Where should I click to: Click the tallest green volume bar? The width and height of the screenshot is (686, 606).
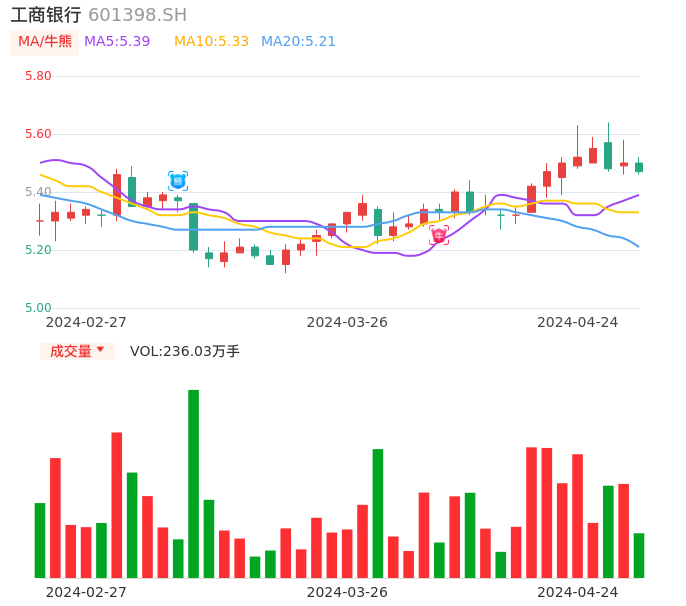[193, 483]
